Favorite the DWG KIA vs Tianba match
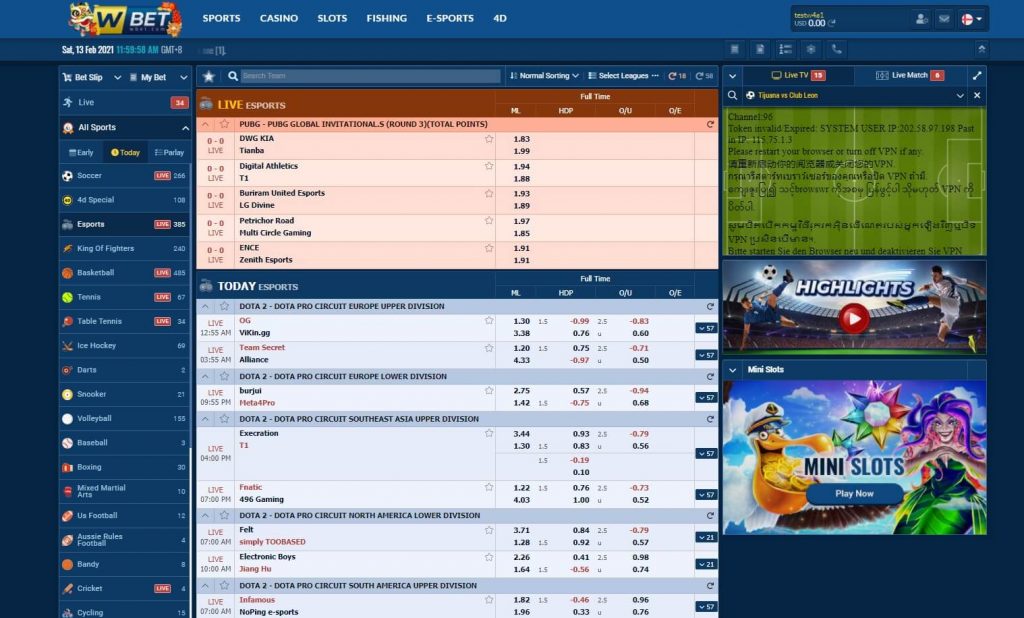Screen dimensions: 1024x618 pyautogui.click(x=488, y=139)
